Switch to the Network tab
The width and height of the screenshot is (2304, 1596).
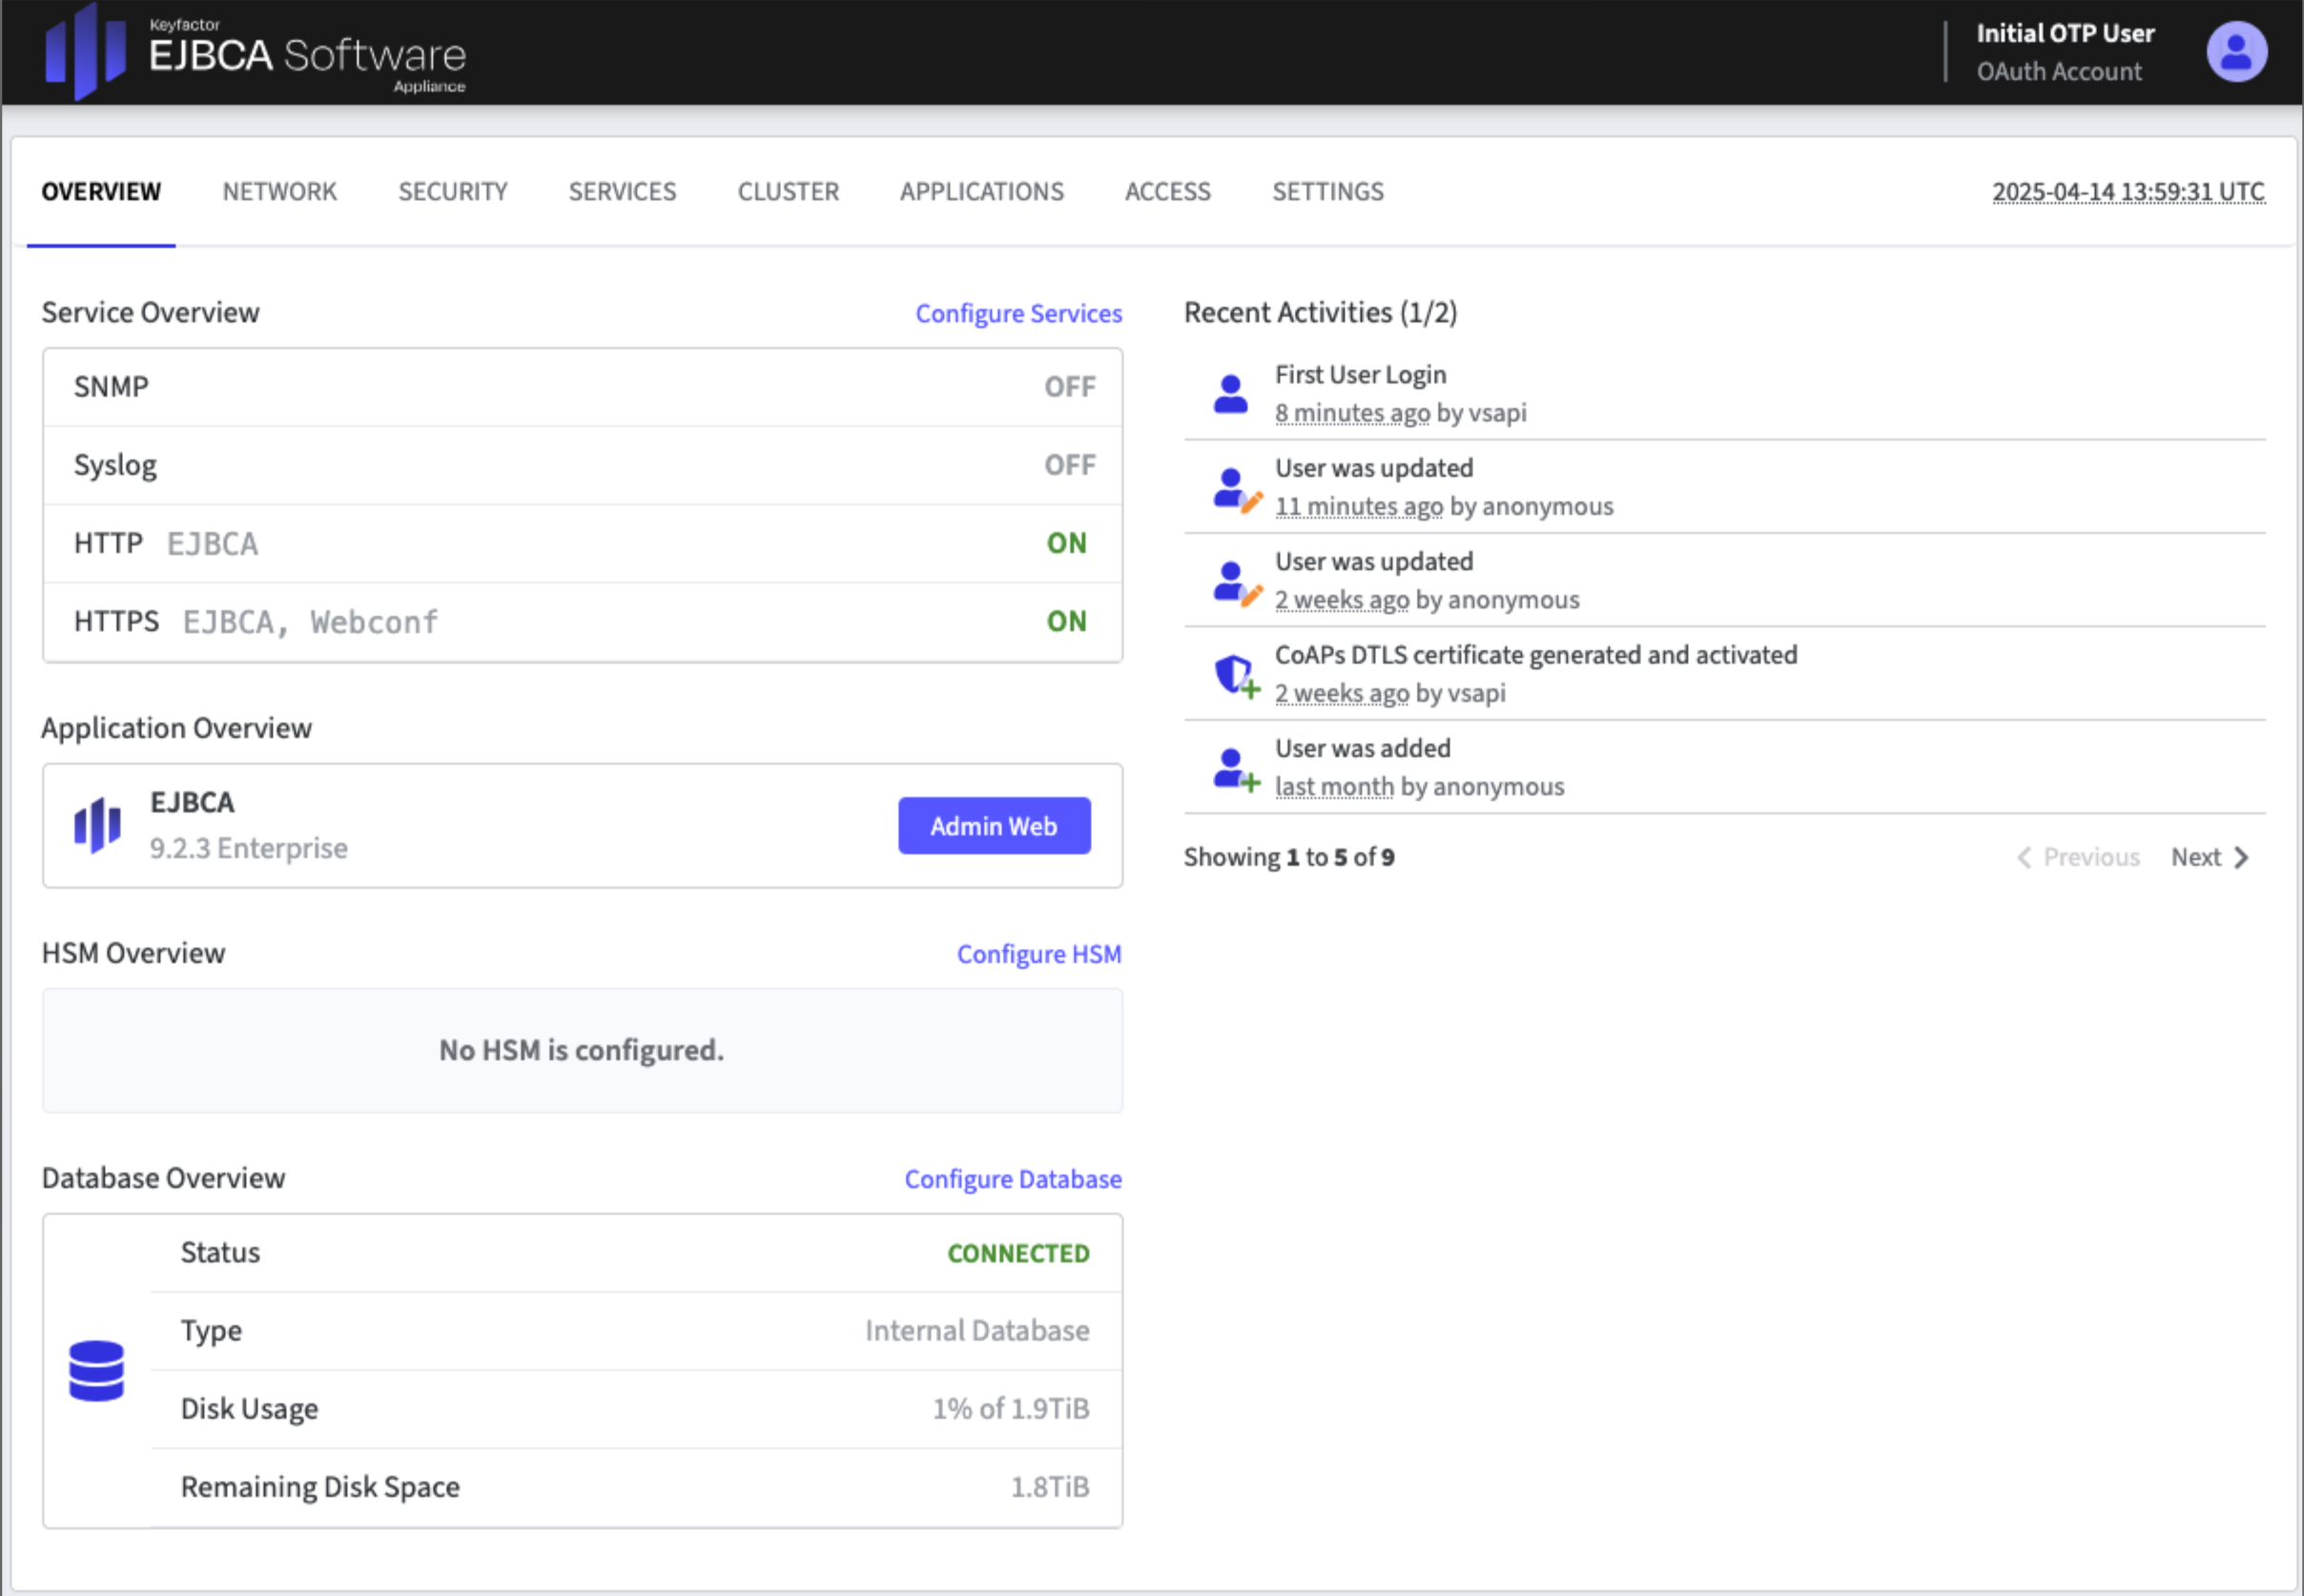tap(279, 191)
